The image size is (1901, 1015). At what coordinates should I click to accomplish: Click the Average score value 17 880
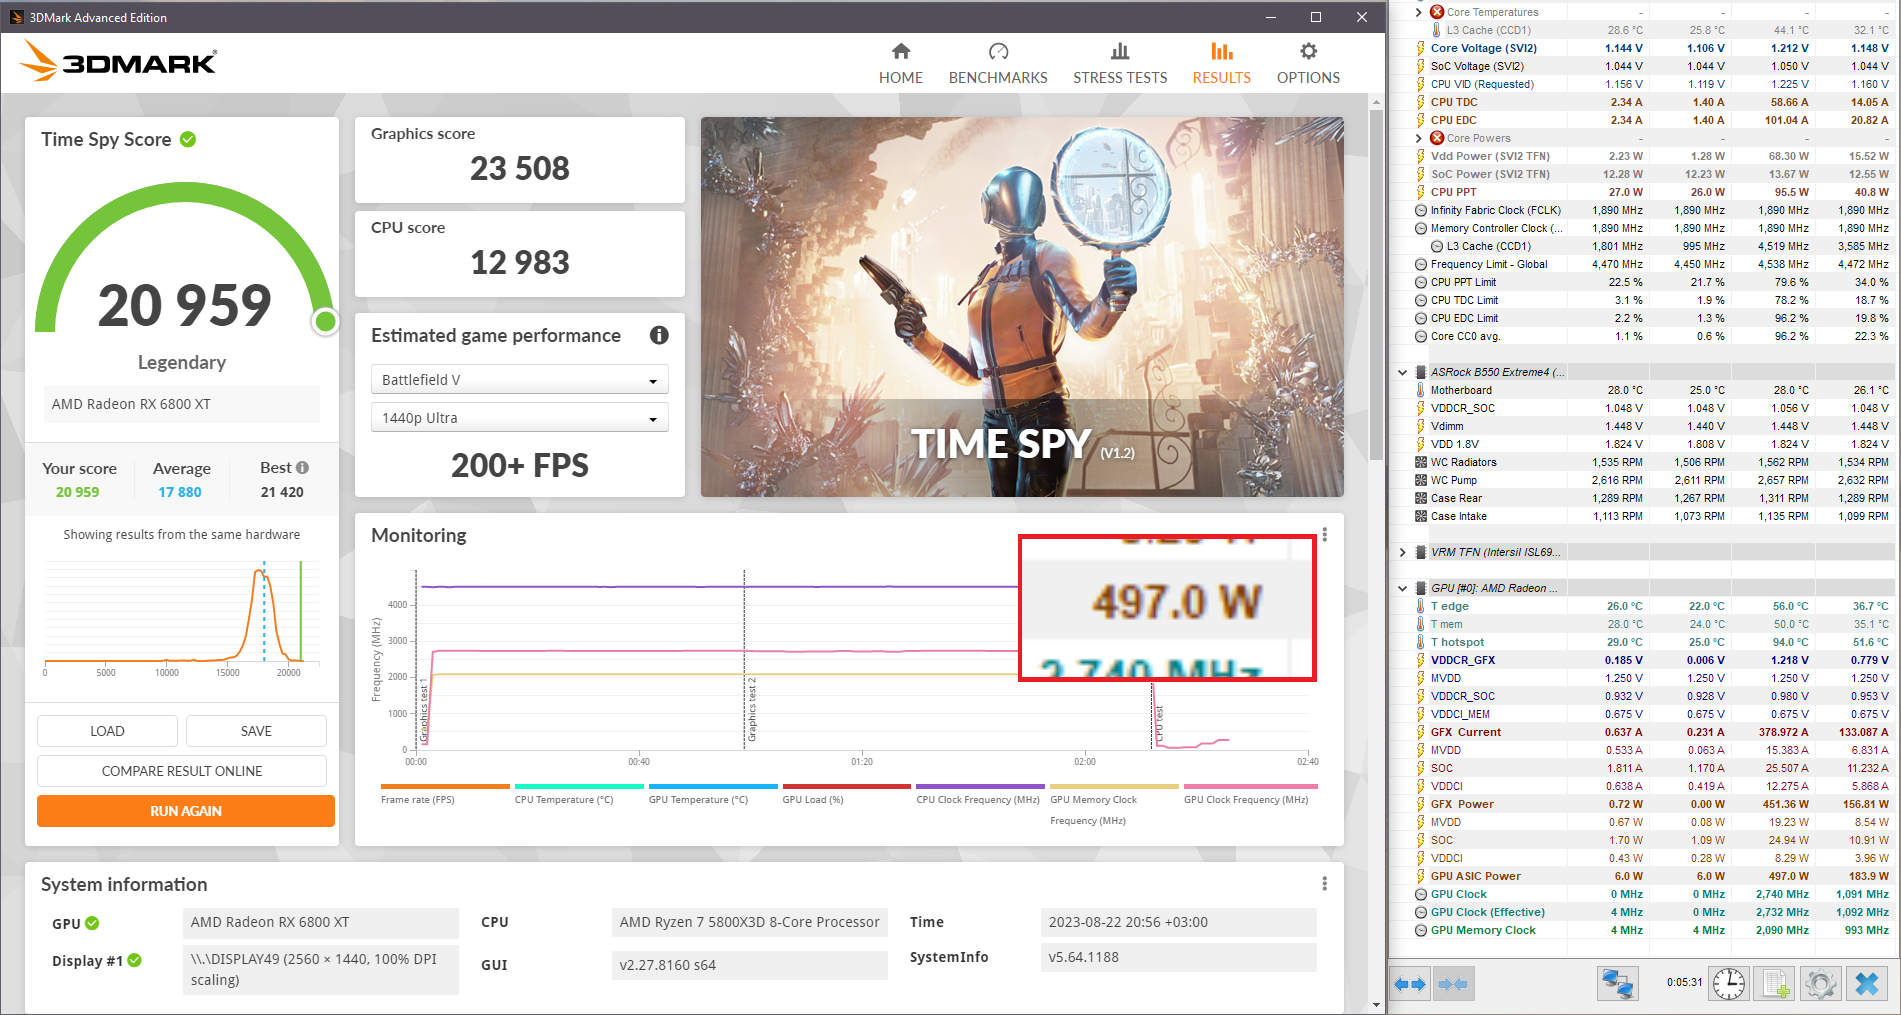(x=180, y=492)
